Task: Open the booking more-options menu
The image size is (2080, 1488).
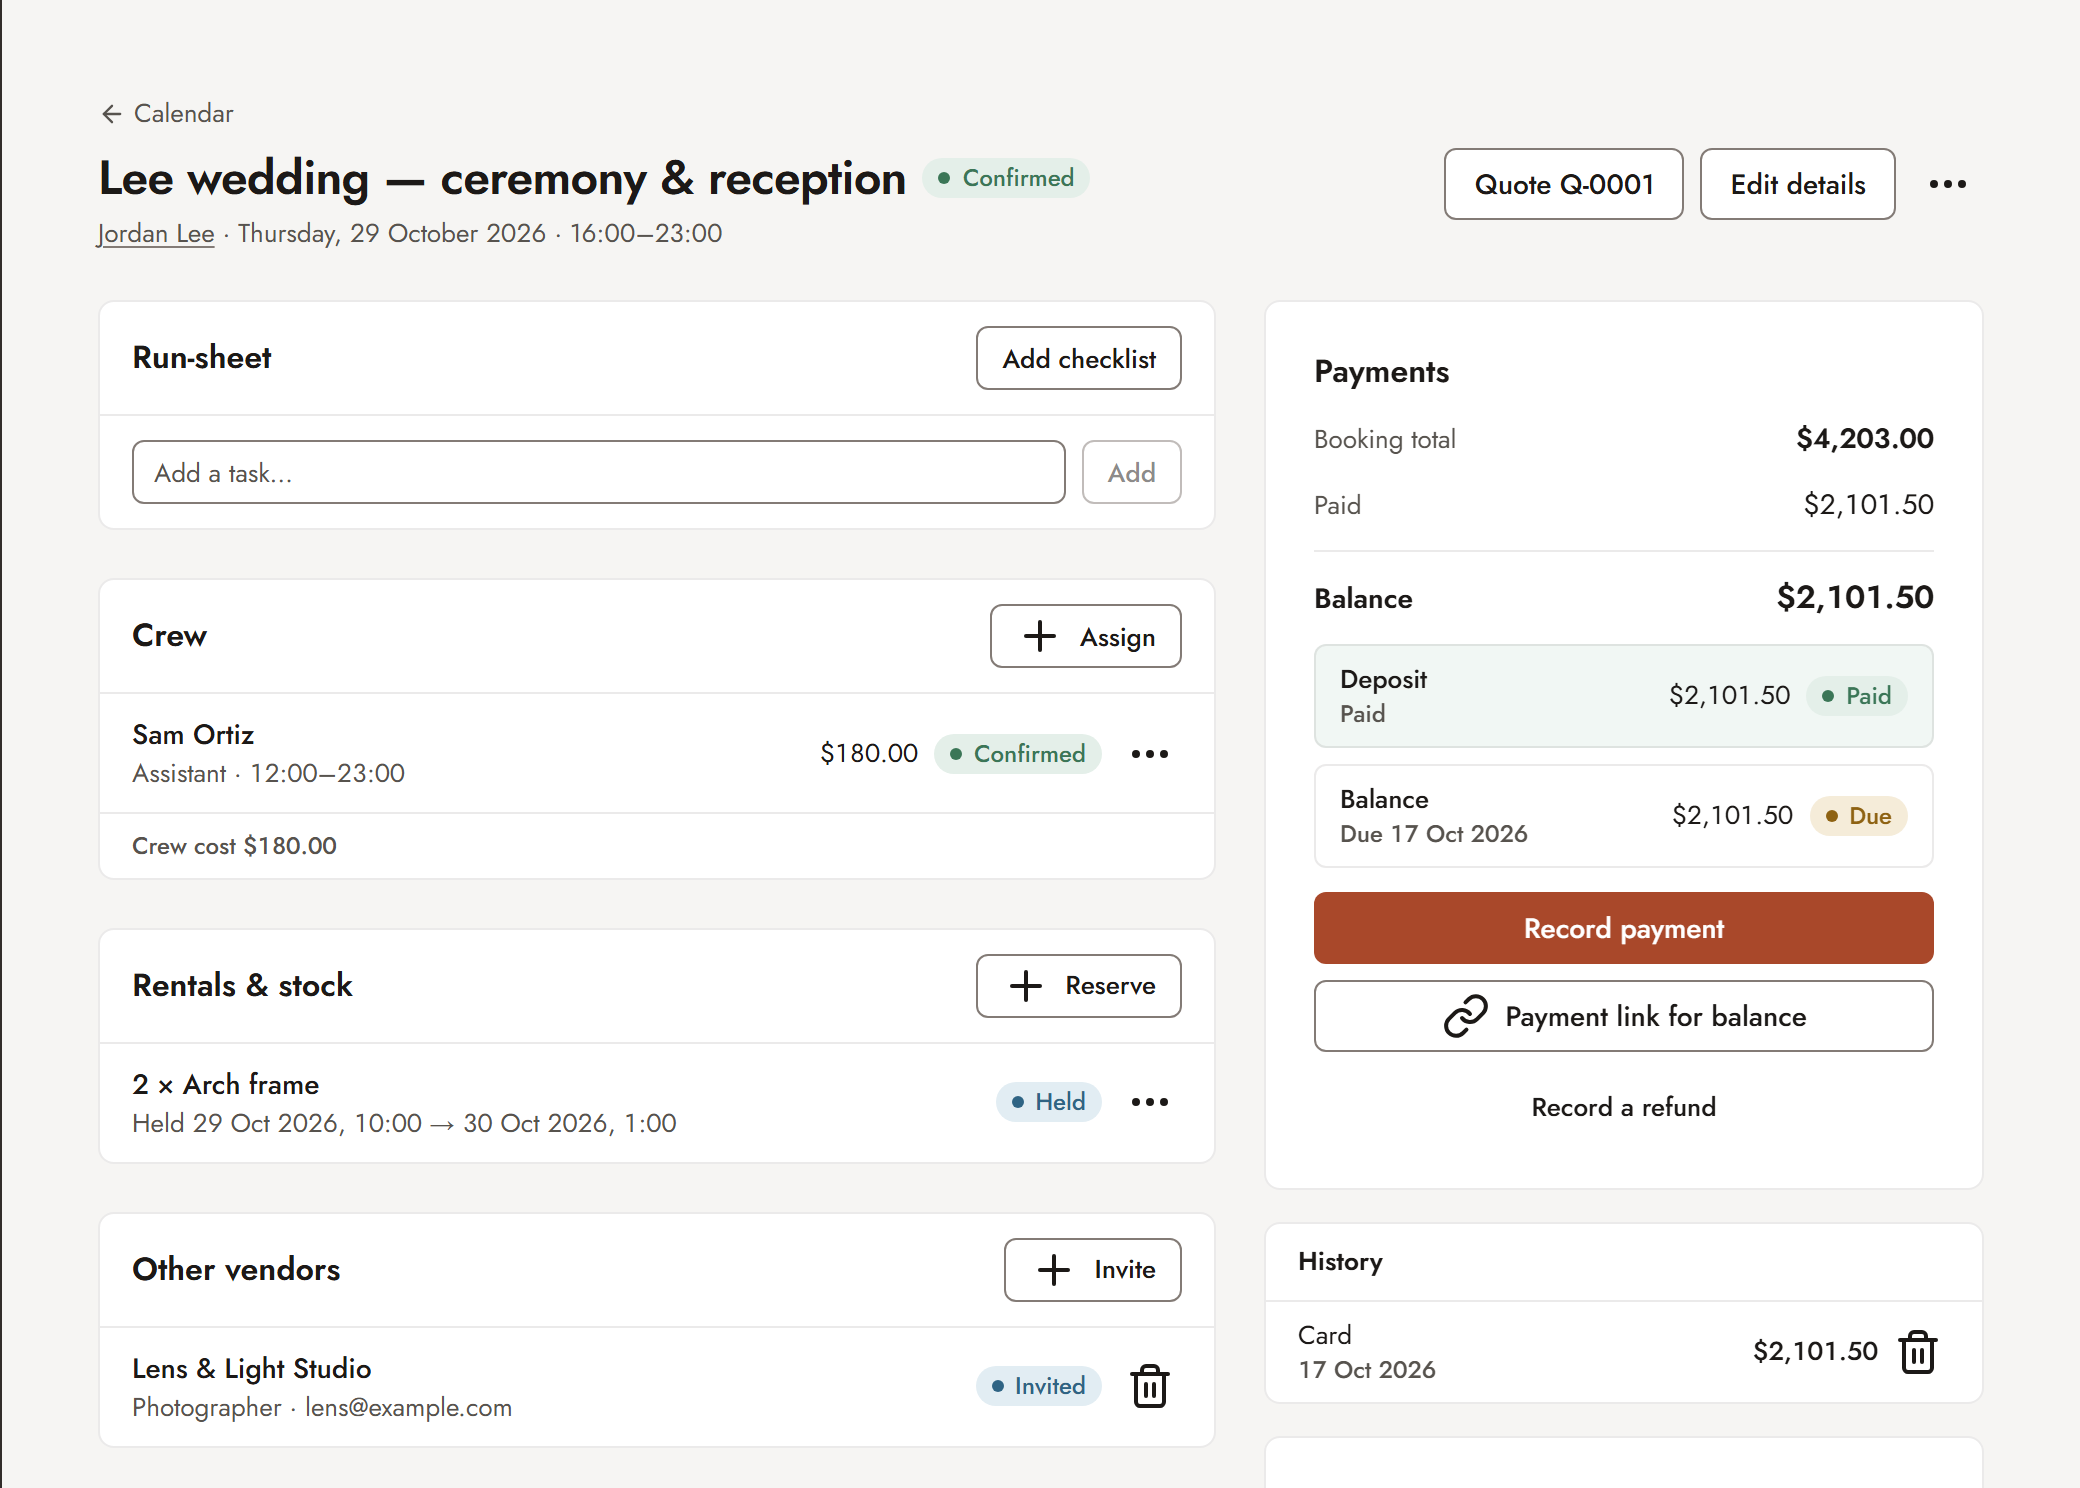Action: click(x=1947, y=184)
